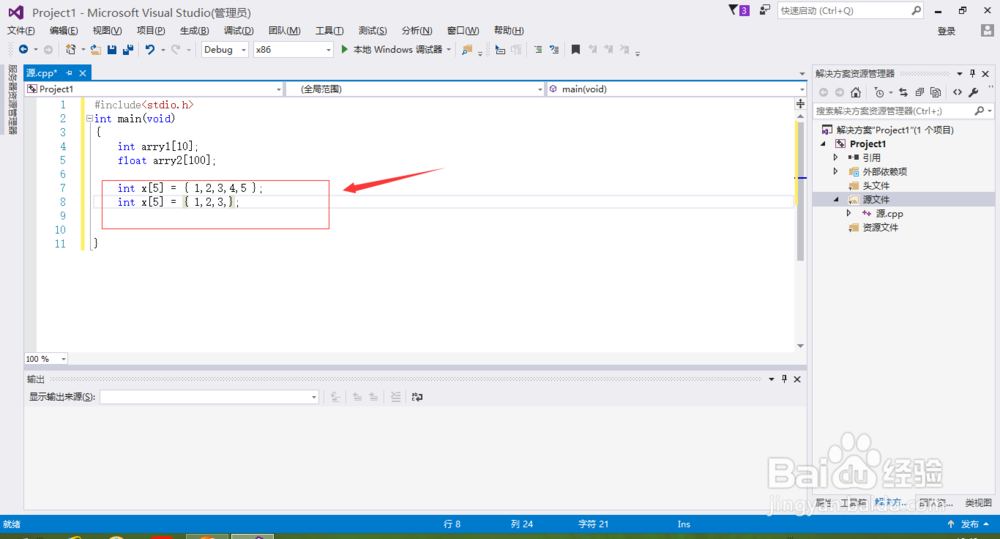The height and width of the screenshot is (539, 1000).
Task: Click the Find in Files toolbar icon
Action: click(467, 49)
